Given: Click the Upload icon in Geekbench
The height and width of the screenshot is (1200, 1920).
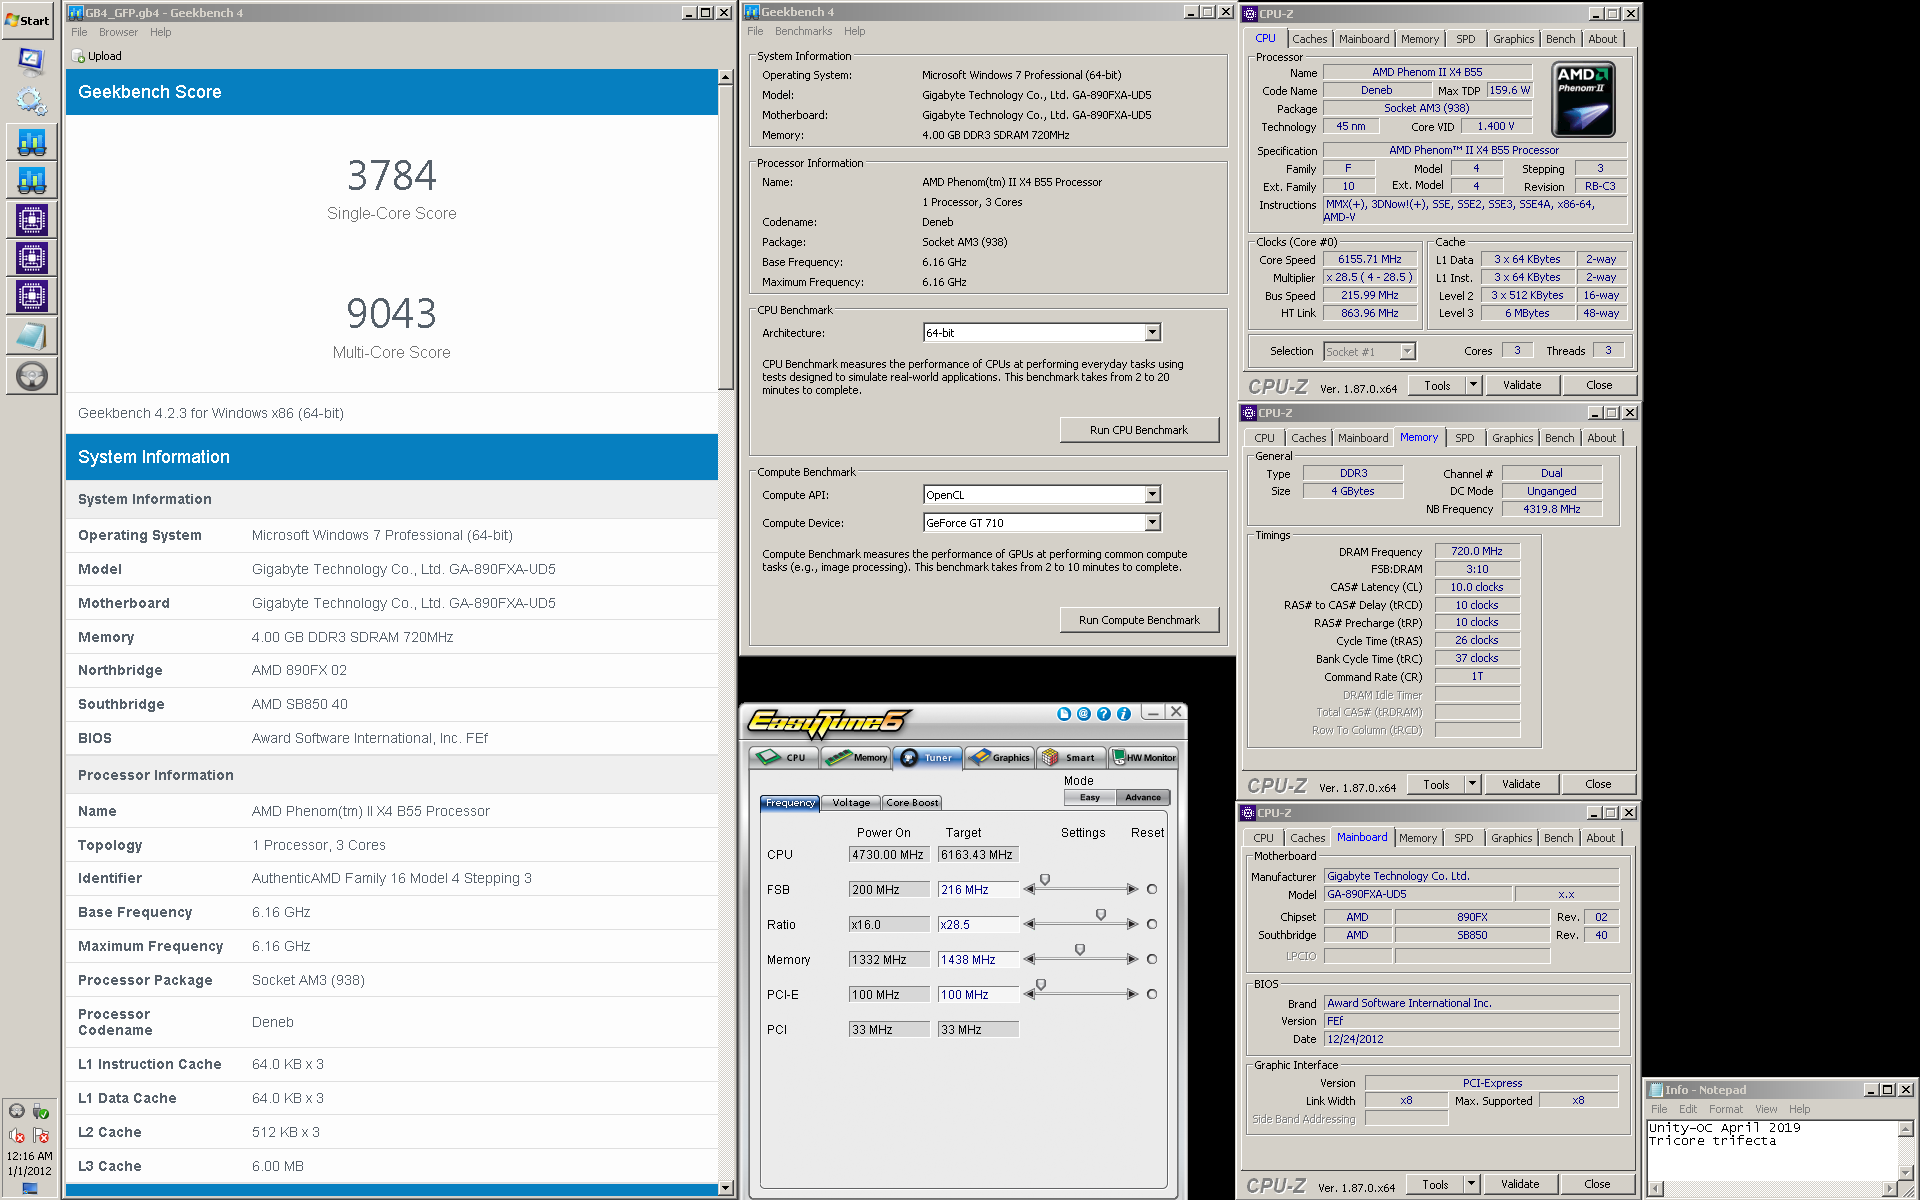Looking at the screenshot, I should [x=78, y=57].
